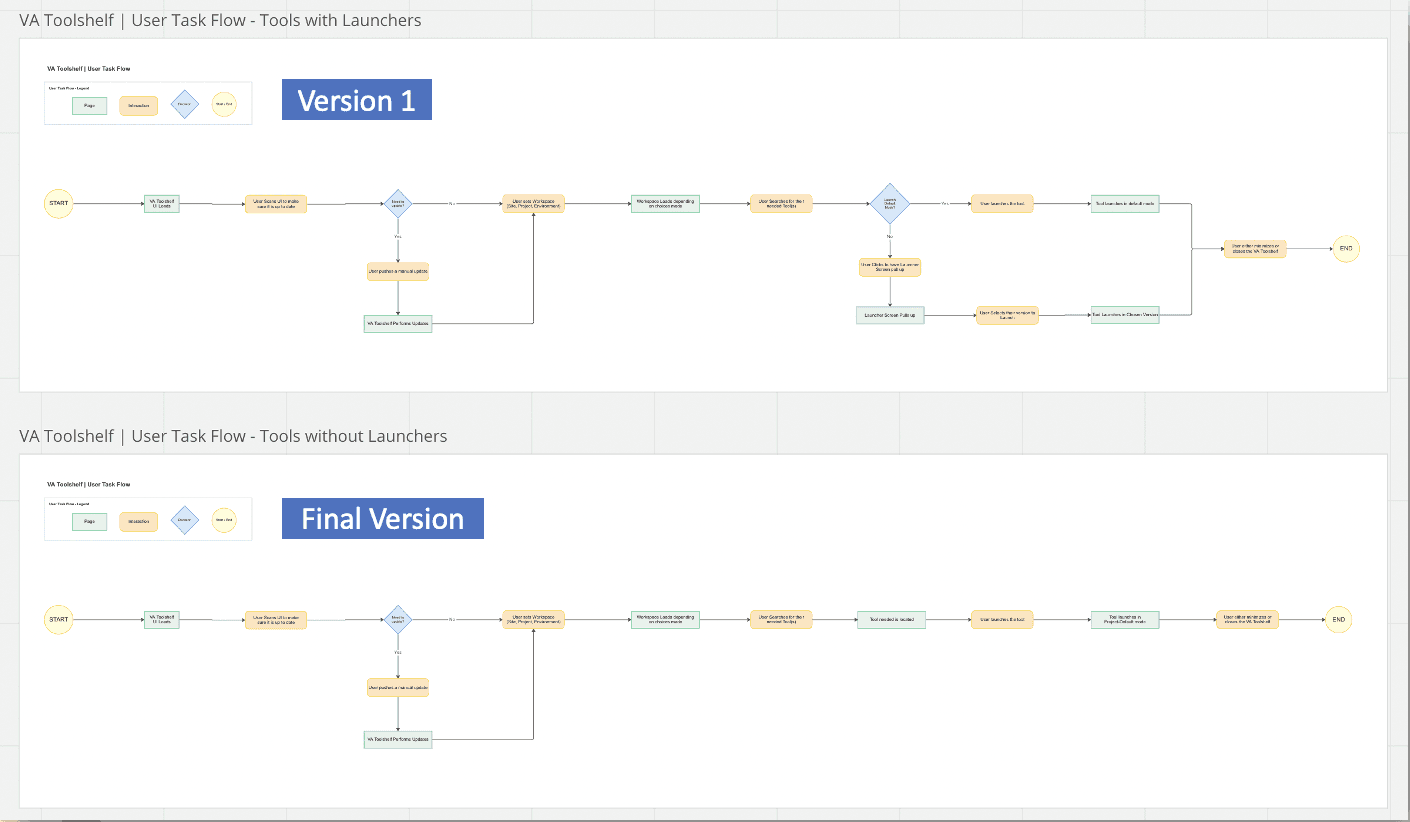The image size is (1410, 822).
Task: Select 'Tool launches in default mode' box
Action: [1125, 204]
